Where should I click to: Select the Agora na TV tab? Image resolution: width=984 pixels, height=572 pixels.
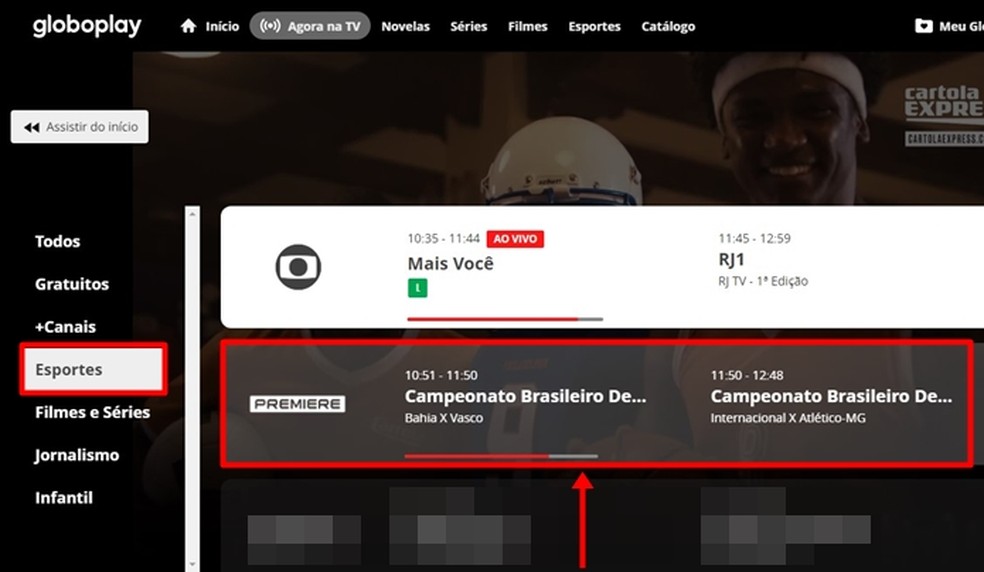tap(310, 26)
